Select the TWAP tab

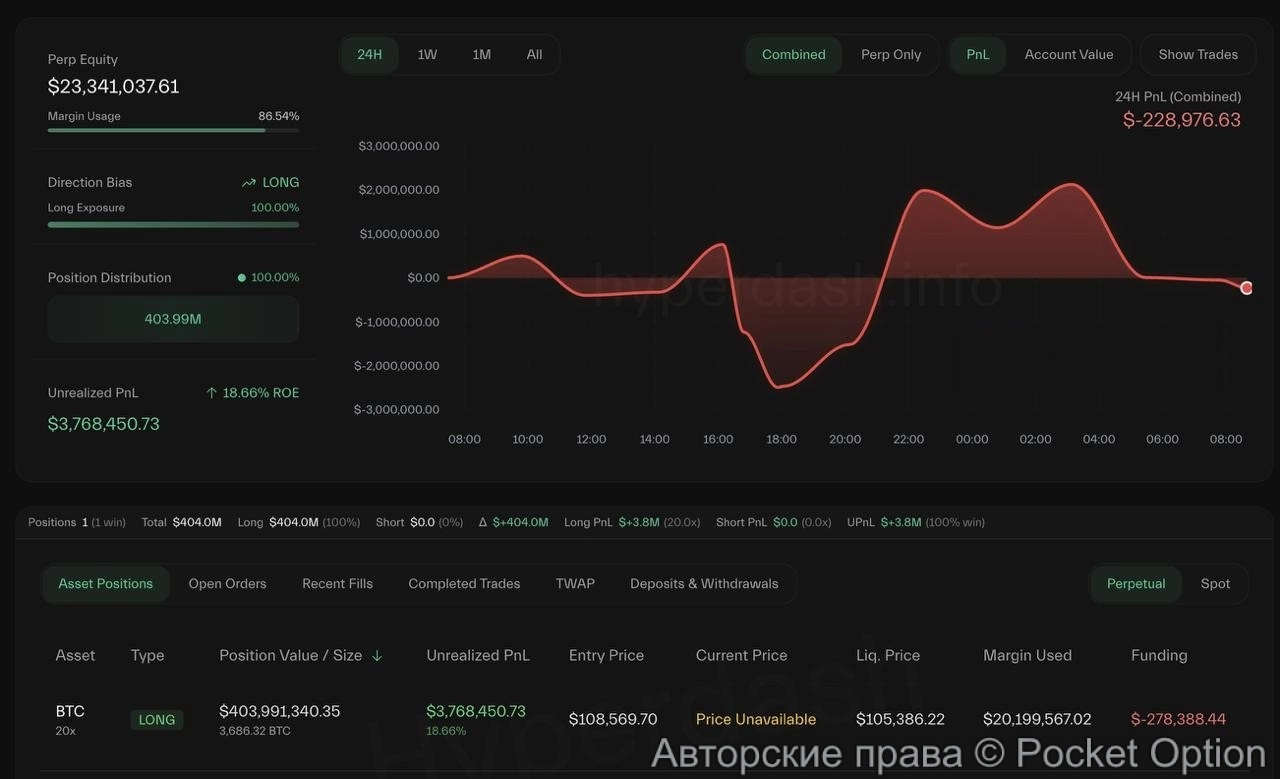(x=575, y=583)
